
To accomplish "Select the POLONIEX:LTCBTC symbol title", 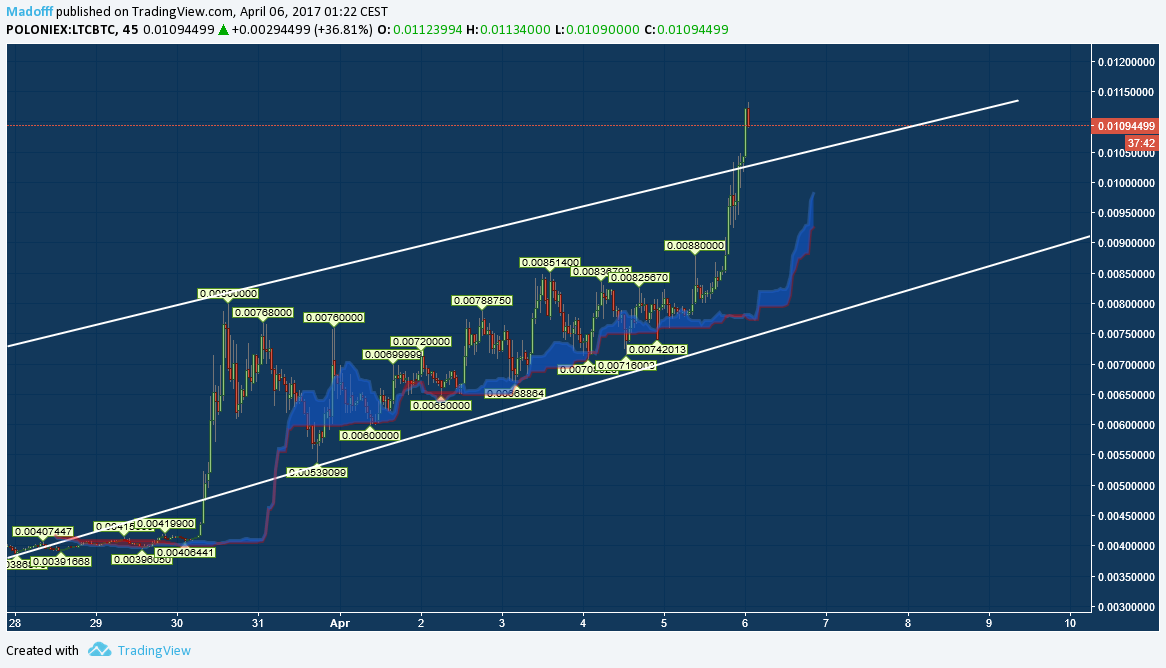I will (x=61, y=30).
